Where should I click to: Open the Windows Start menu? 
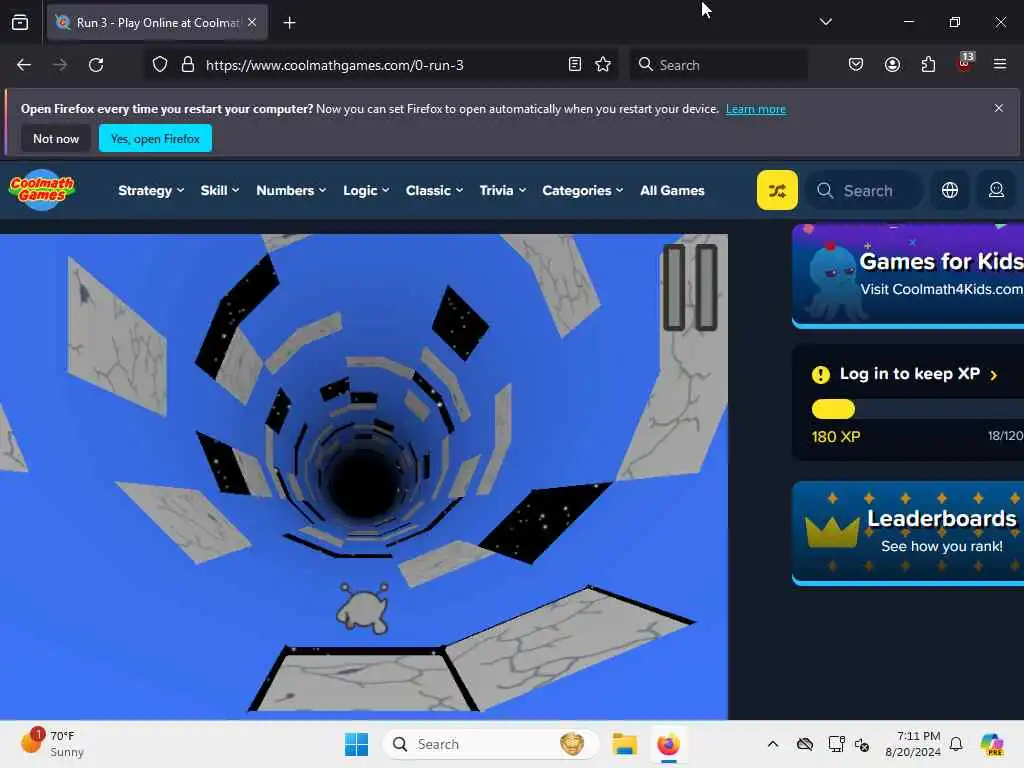point(357,744)
